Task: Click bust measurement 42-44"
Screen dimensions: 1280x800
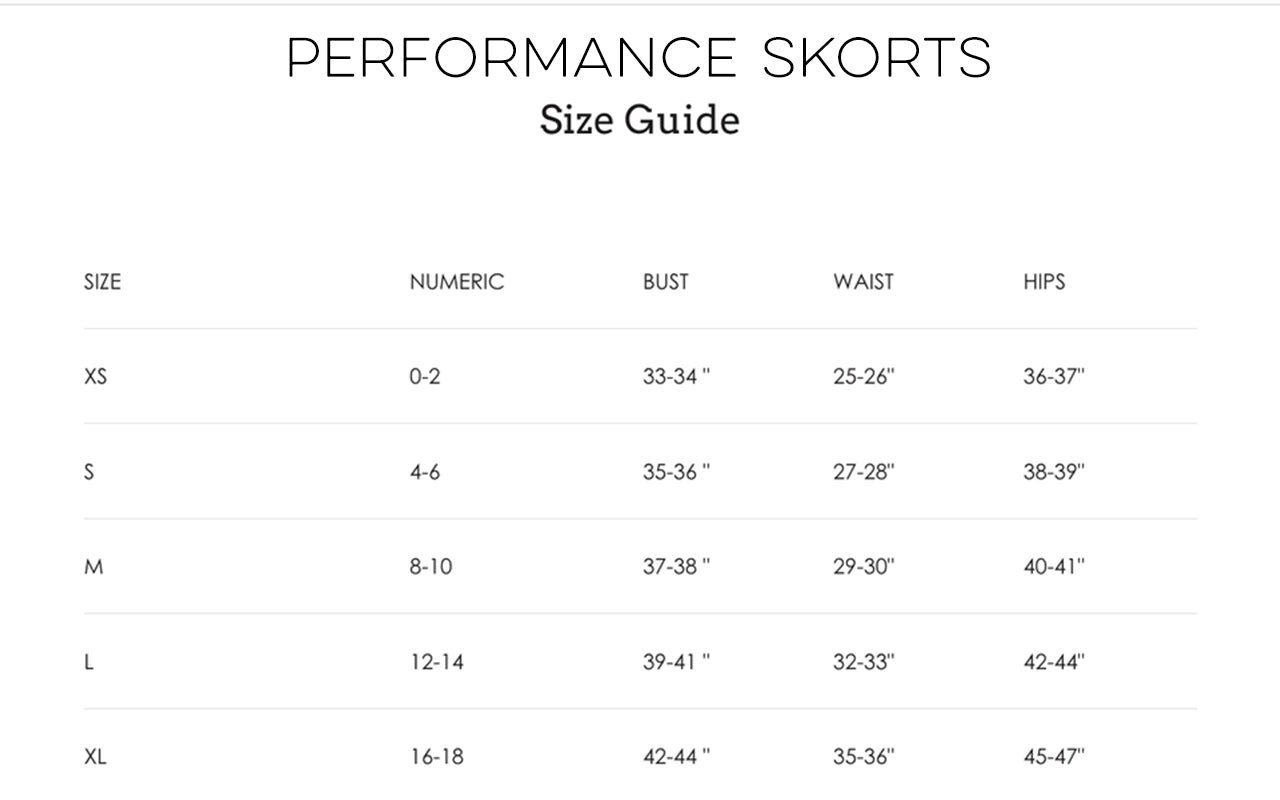Action: [x=677, y=757]
